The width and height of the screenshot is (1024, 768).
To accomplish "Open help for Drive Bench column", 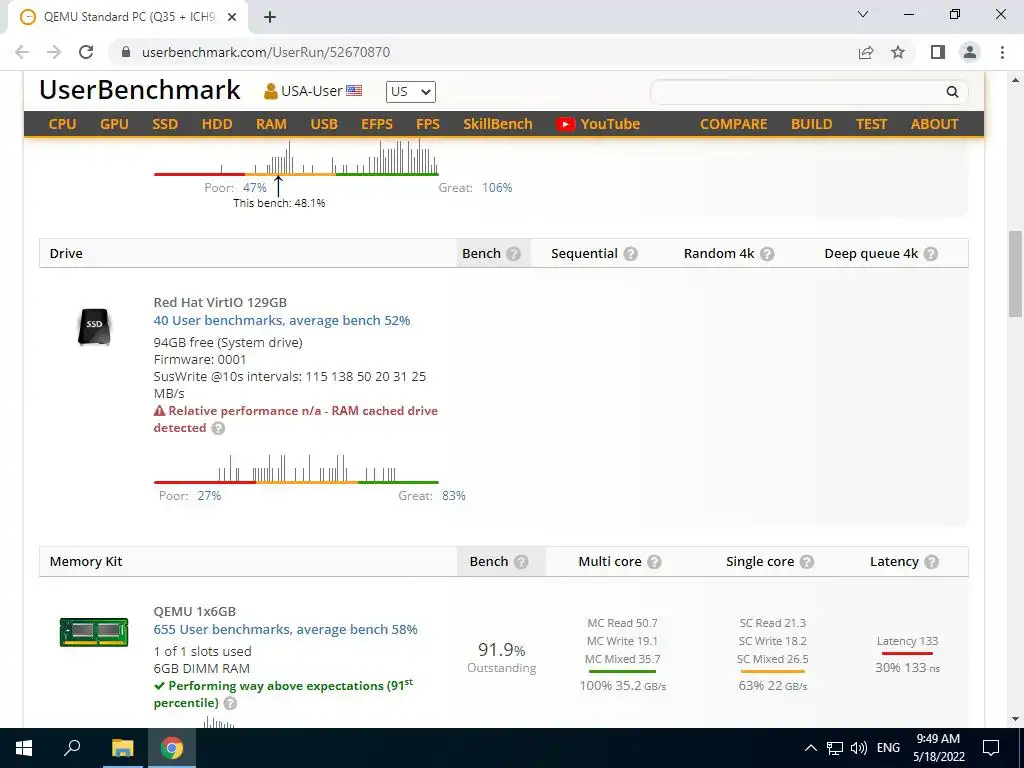I will coord(514,253).
